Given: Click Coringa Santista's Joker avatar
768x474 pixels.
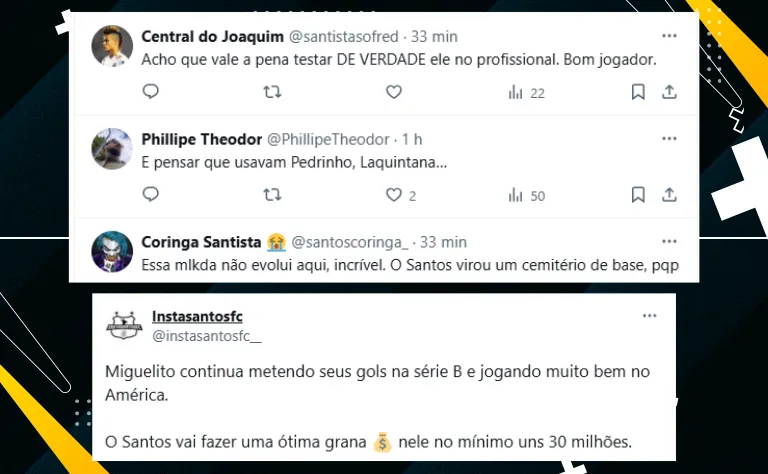Looking at the screenshot, I should click(x=112, y=251).
